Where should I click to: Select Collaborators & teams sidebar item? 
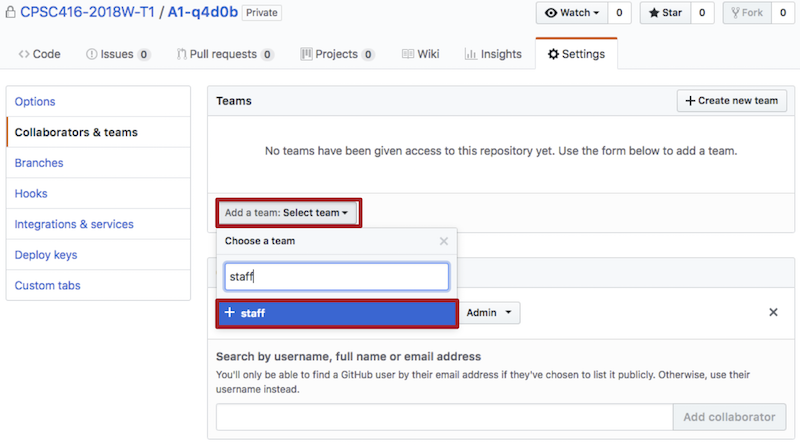(x=98, y=132)
